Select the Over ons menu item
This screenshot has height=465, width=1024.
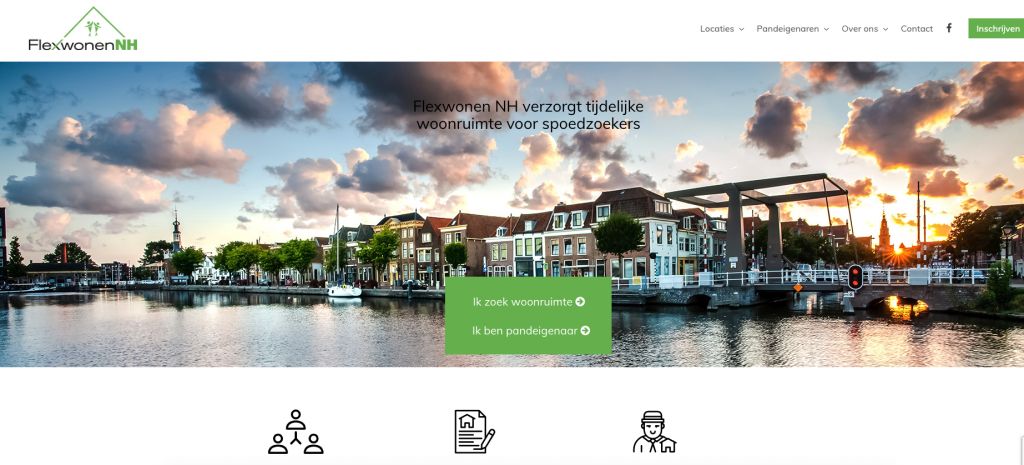859,29
